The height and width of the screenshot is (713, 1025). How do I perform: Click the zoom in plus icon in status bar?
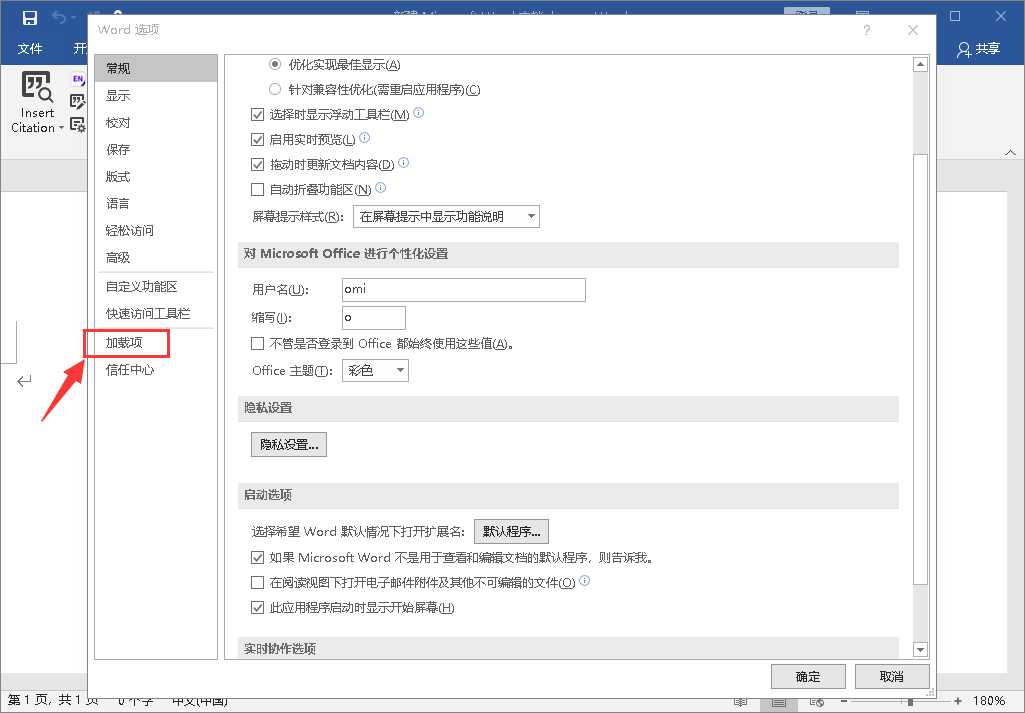tap(958, 701)
